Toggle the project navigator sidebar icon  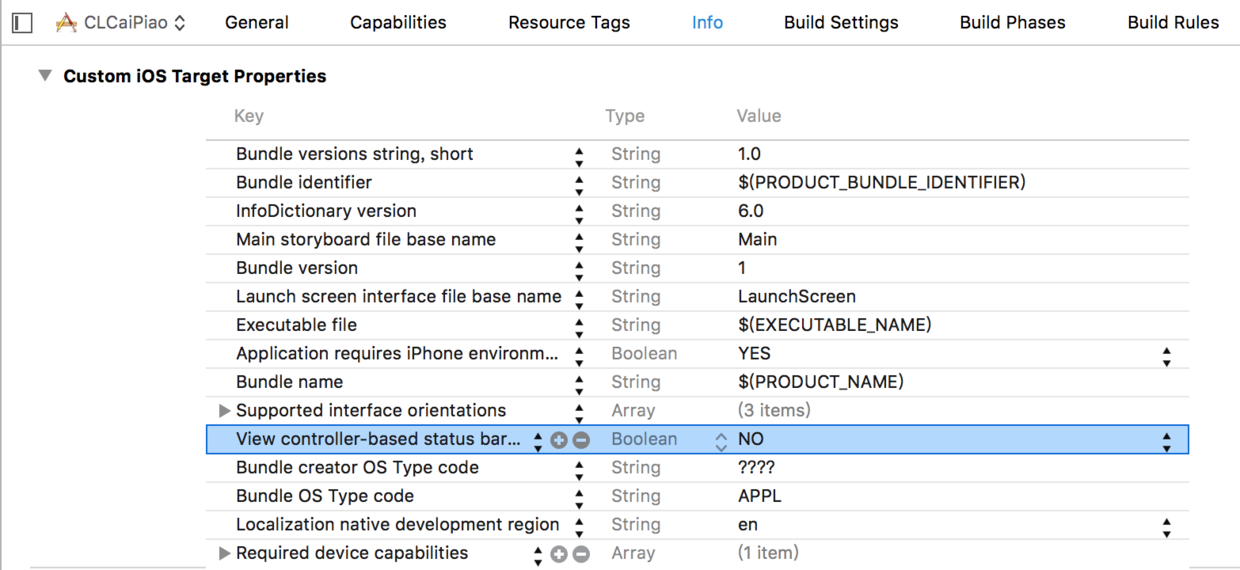tap(22, 22)
